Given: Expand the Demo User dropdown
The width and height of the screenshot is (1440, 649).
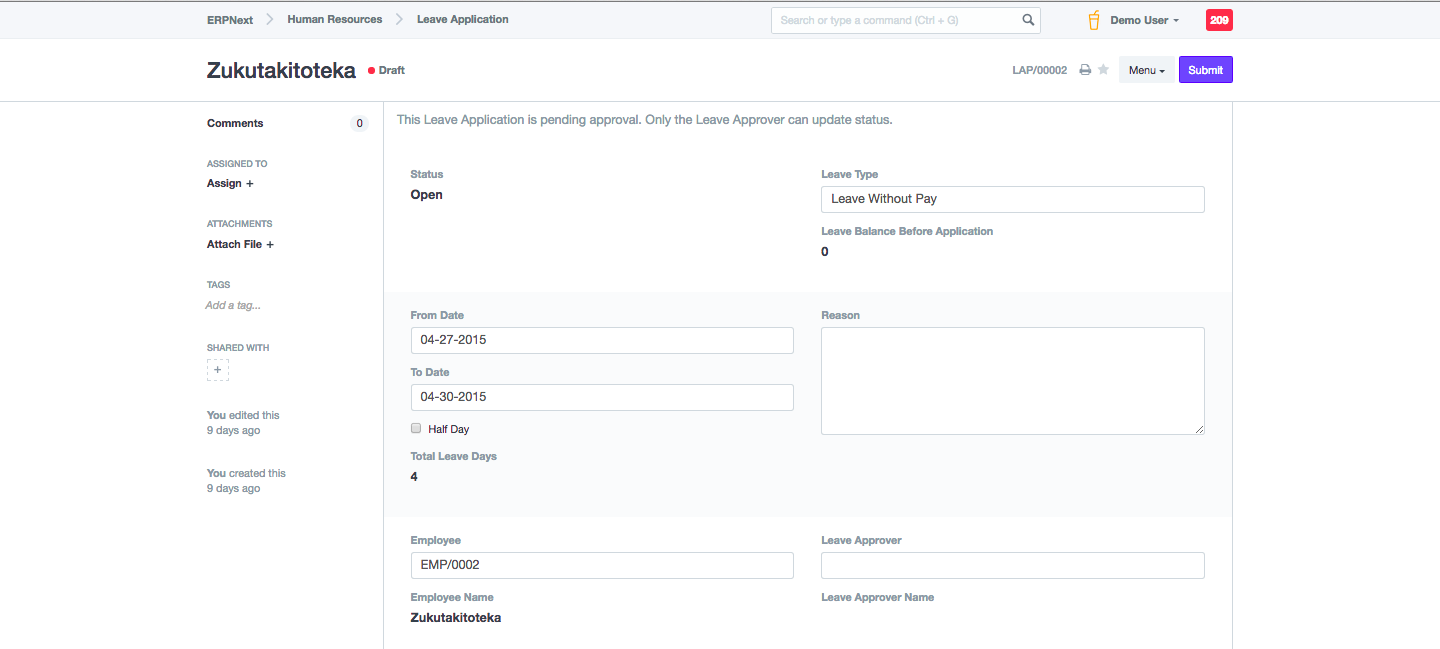Looking at the screenshot, I should (1145, 20).
